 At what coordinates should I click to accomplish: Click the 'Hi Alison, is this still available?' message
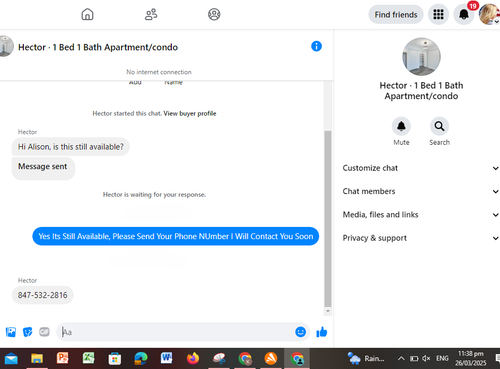click(71, 147)
